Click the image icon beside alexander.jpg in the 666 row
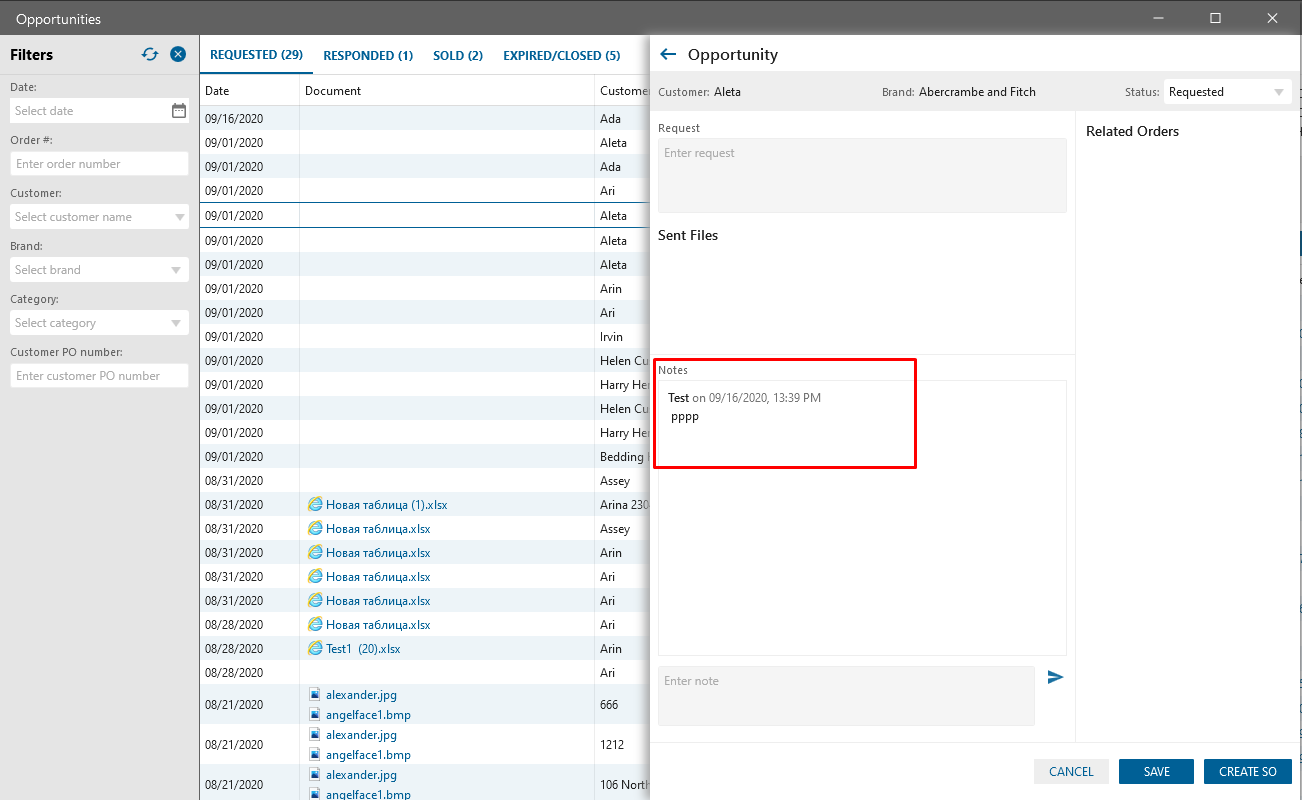The image size is (1302, 800). [314, 694]
